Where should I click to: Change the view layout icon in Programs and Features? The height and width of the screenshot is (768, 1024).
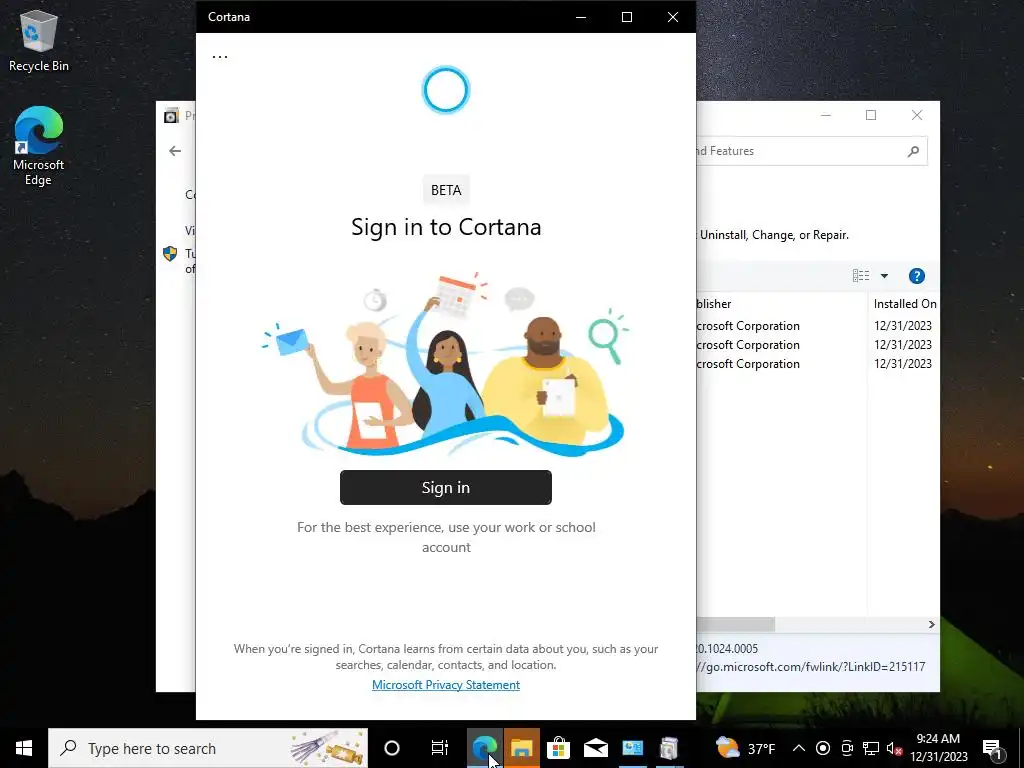(x=861, y=276)
